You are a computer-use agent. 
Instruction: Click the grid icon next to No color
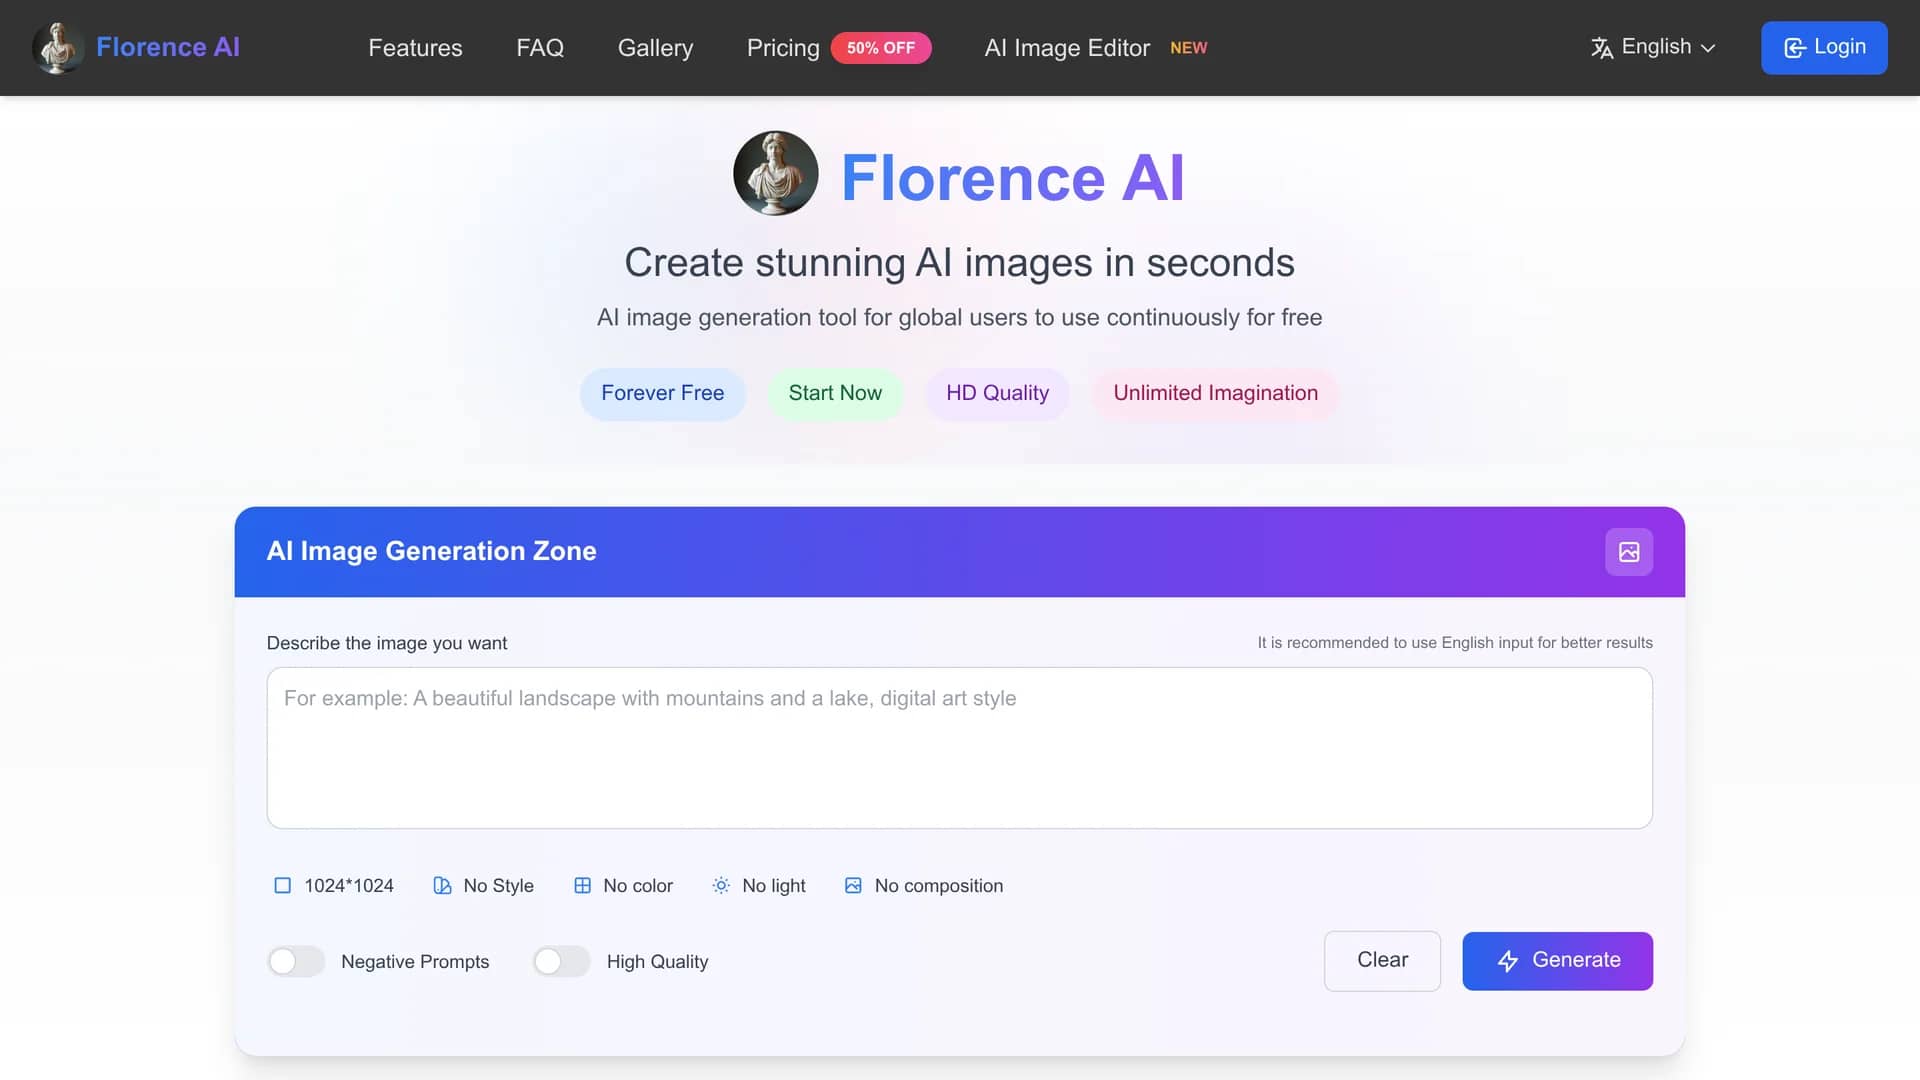coord(582,886)
